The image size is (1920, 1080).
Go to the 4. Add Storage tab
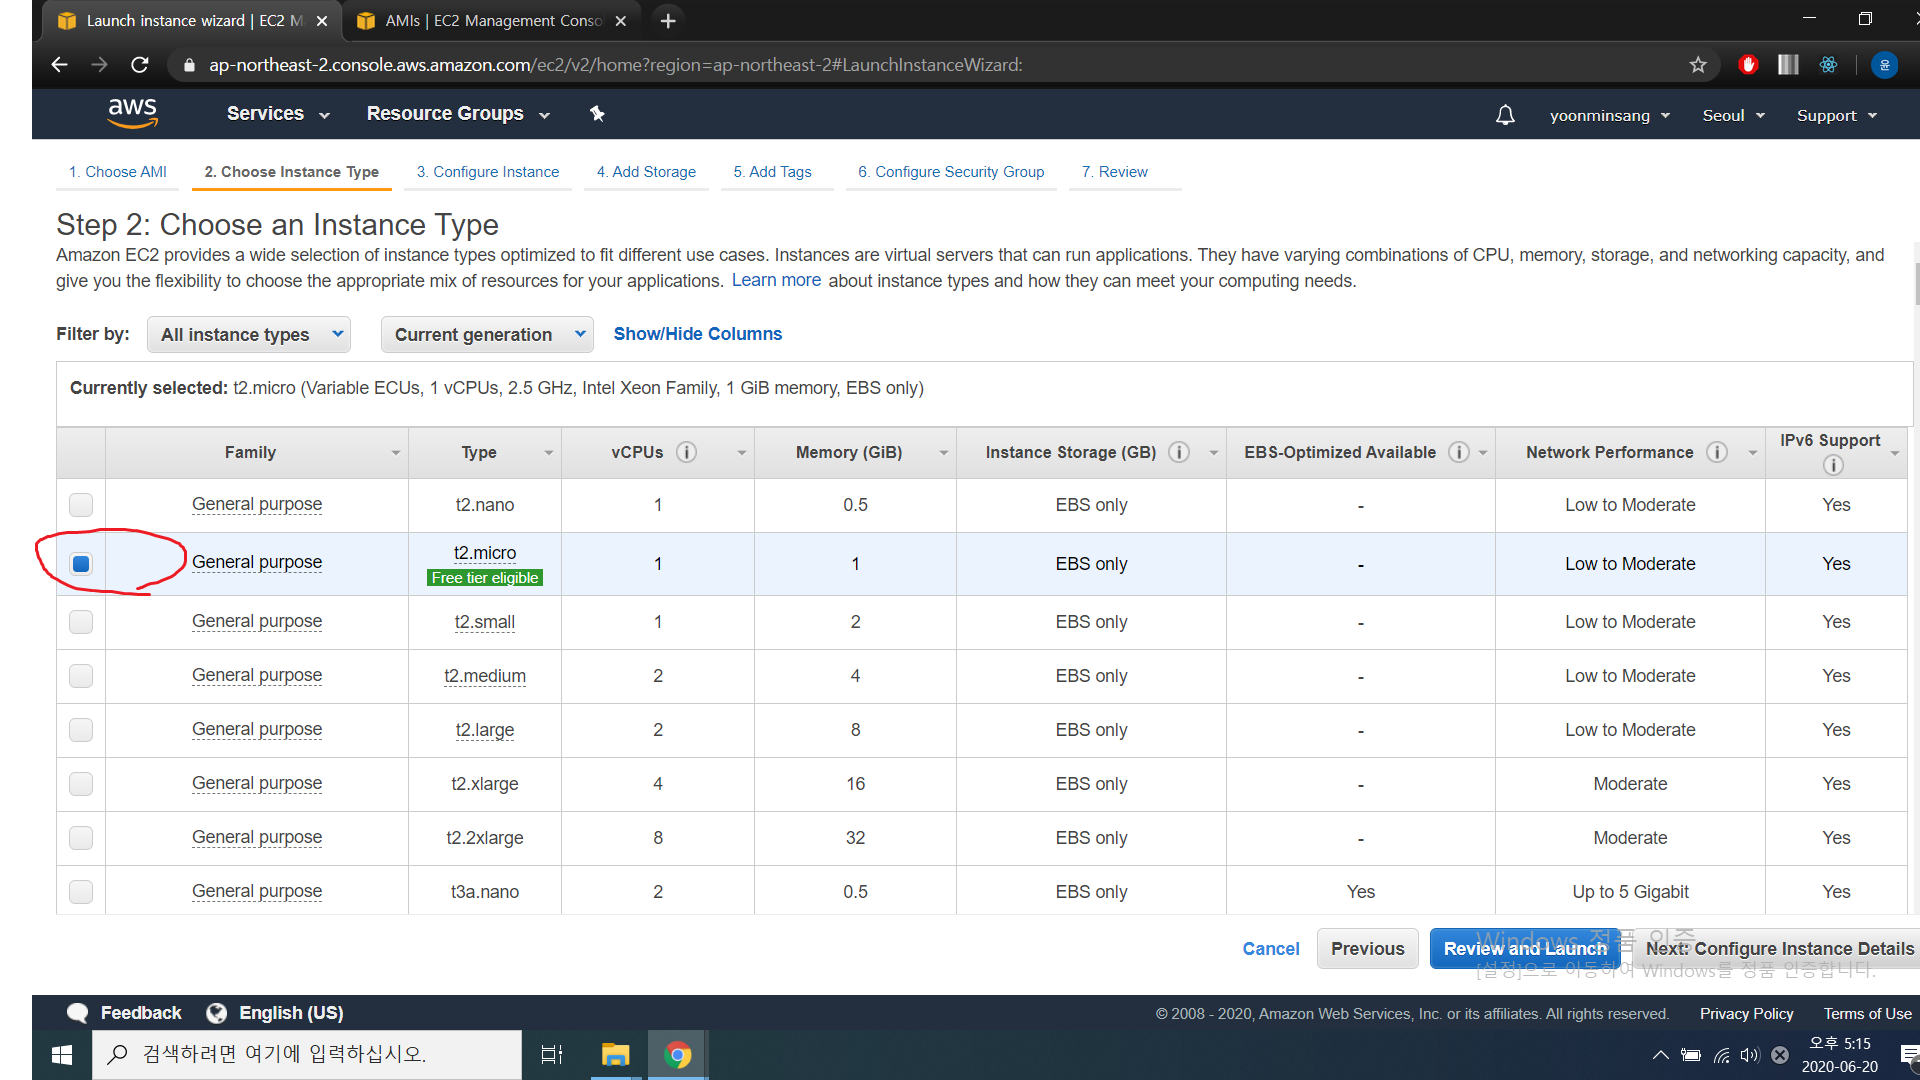coord(646,172)
